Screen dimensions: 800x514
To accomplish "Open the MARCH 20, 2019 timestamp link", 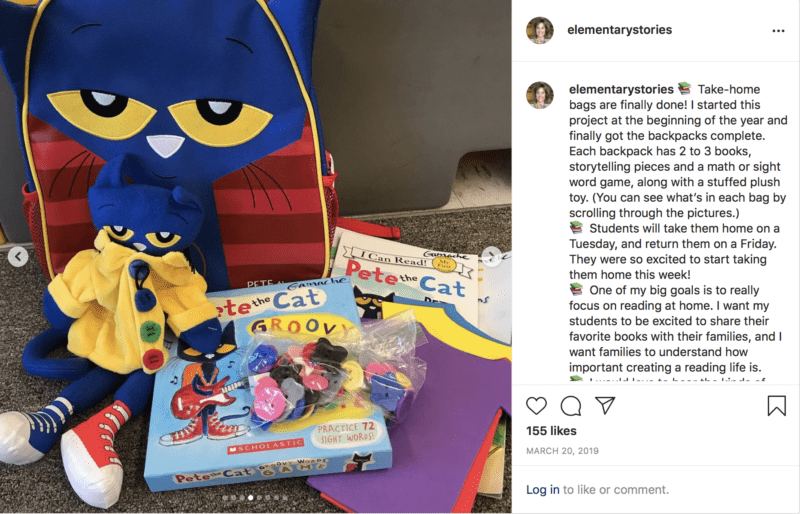I will click(562, 451).
